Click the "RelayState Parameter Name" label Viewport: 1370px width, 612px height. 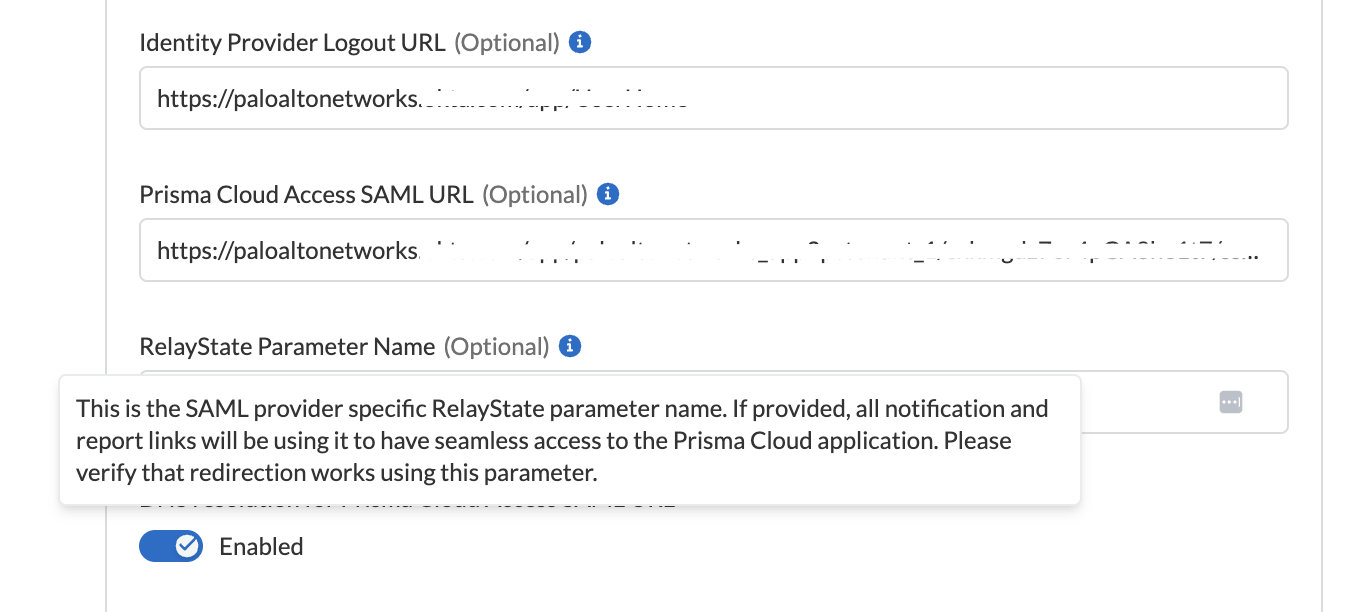tap(287, 347)
